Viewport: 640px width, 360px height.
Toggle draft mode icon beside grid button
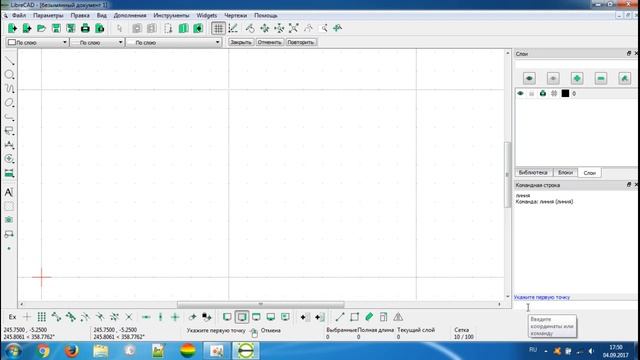tap(233, 28)
